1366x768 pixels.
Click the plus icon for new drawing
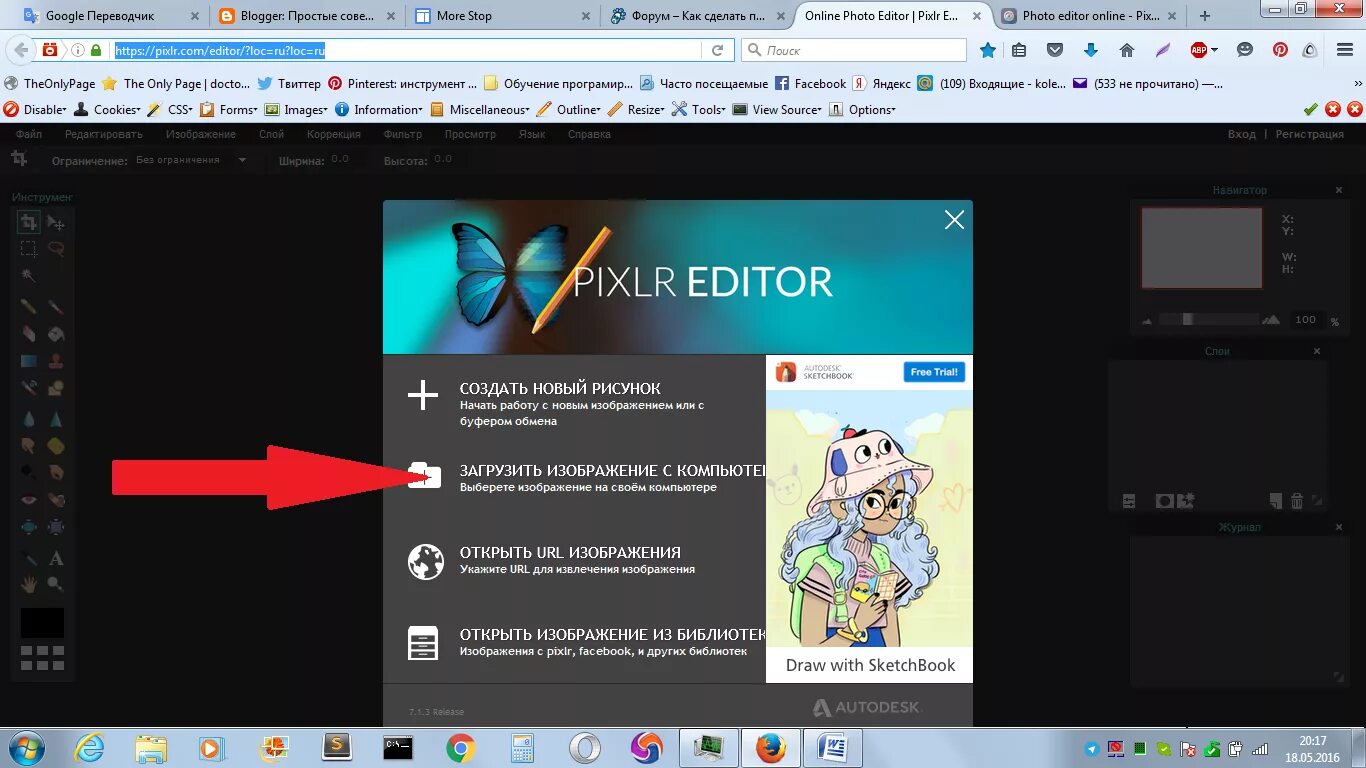(423, 395)
